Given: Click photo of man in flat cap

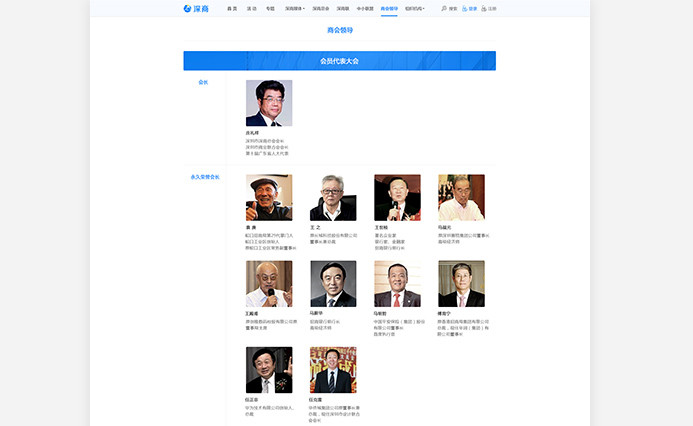Looking at the screenshot, I should click(x=269, y=198).
